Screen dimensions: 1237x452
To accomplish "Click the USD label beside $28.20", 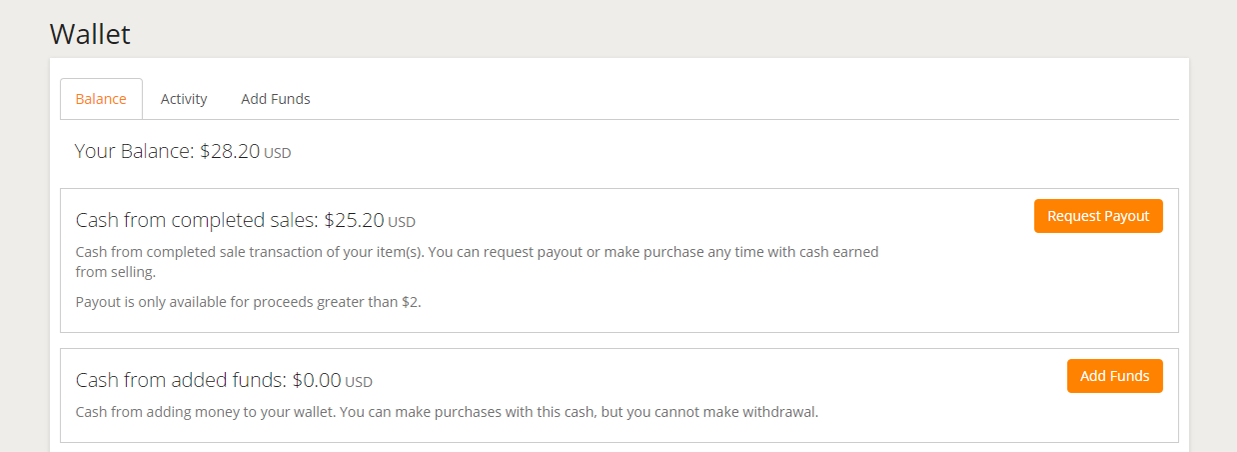I will (x=278, y=154).
